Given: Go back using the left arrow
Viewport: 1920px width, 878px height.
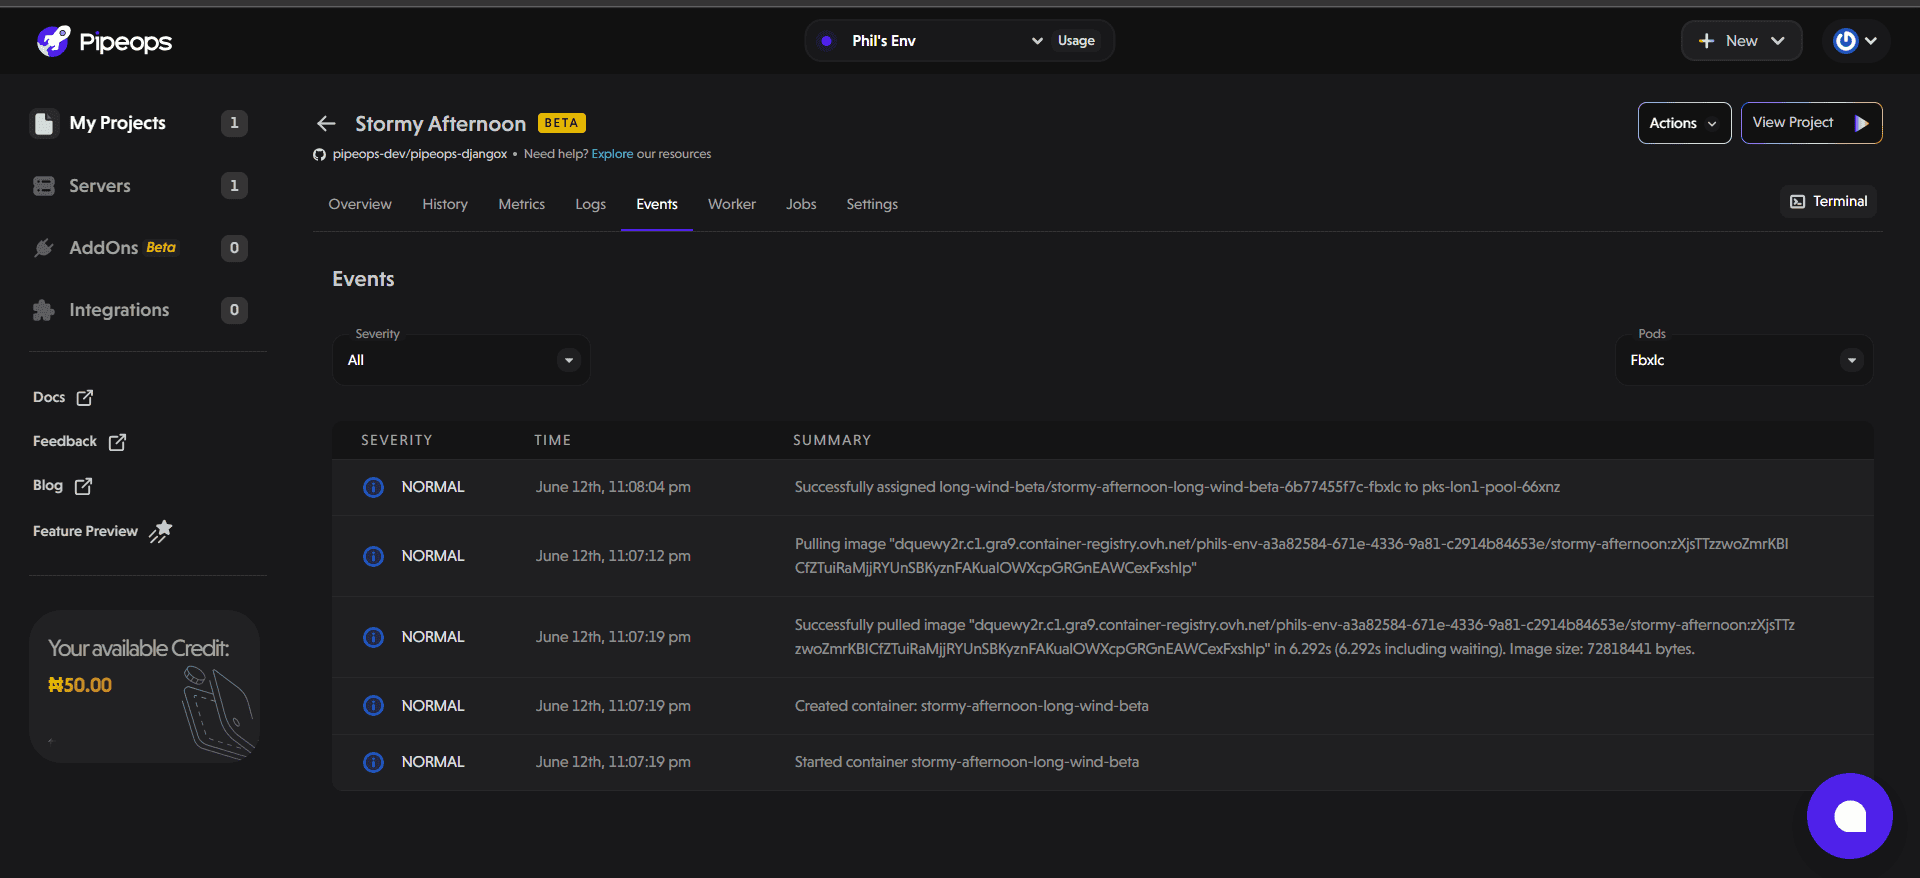Looking at the screenshot, I should (x=326, y=123).
